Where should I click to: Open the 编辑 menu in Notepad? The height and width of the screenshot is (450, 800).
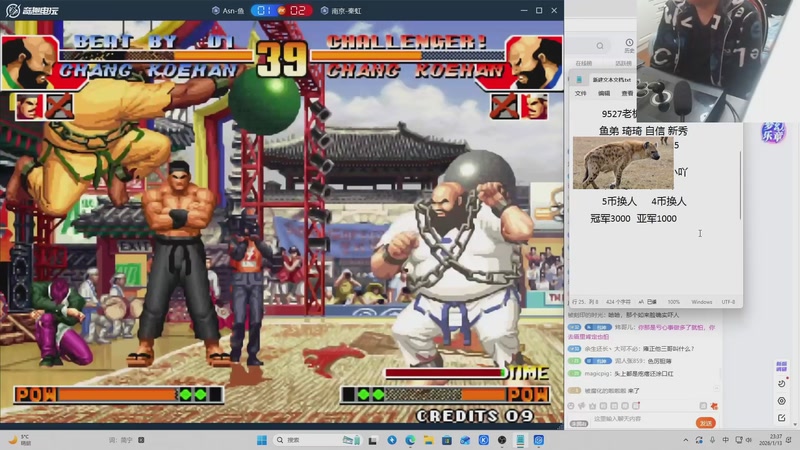point(604,93)
